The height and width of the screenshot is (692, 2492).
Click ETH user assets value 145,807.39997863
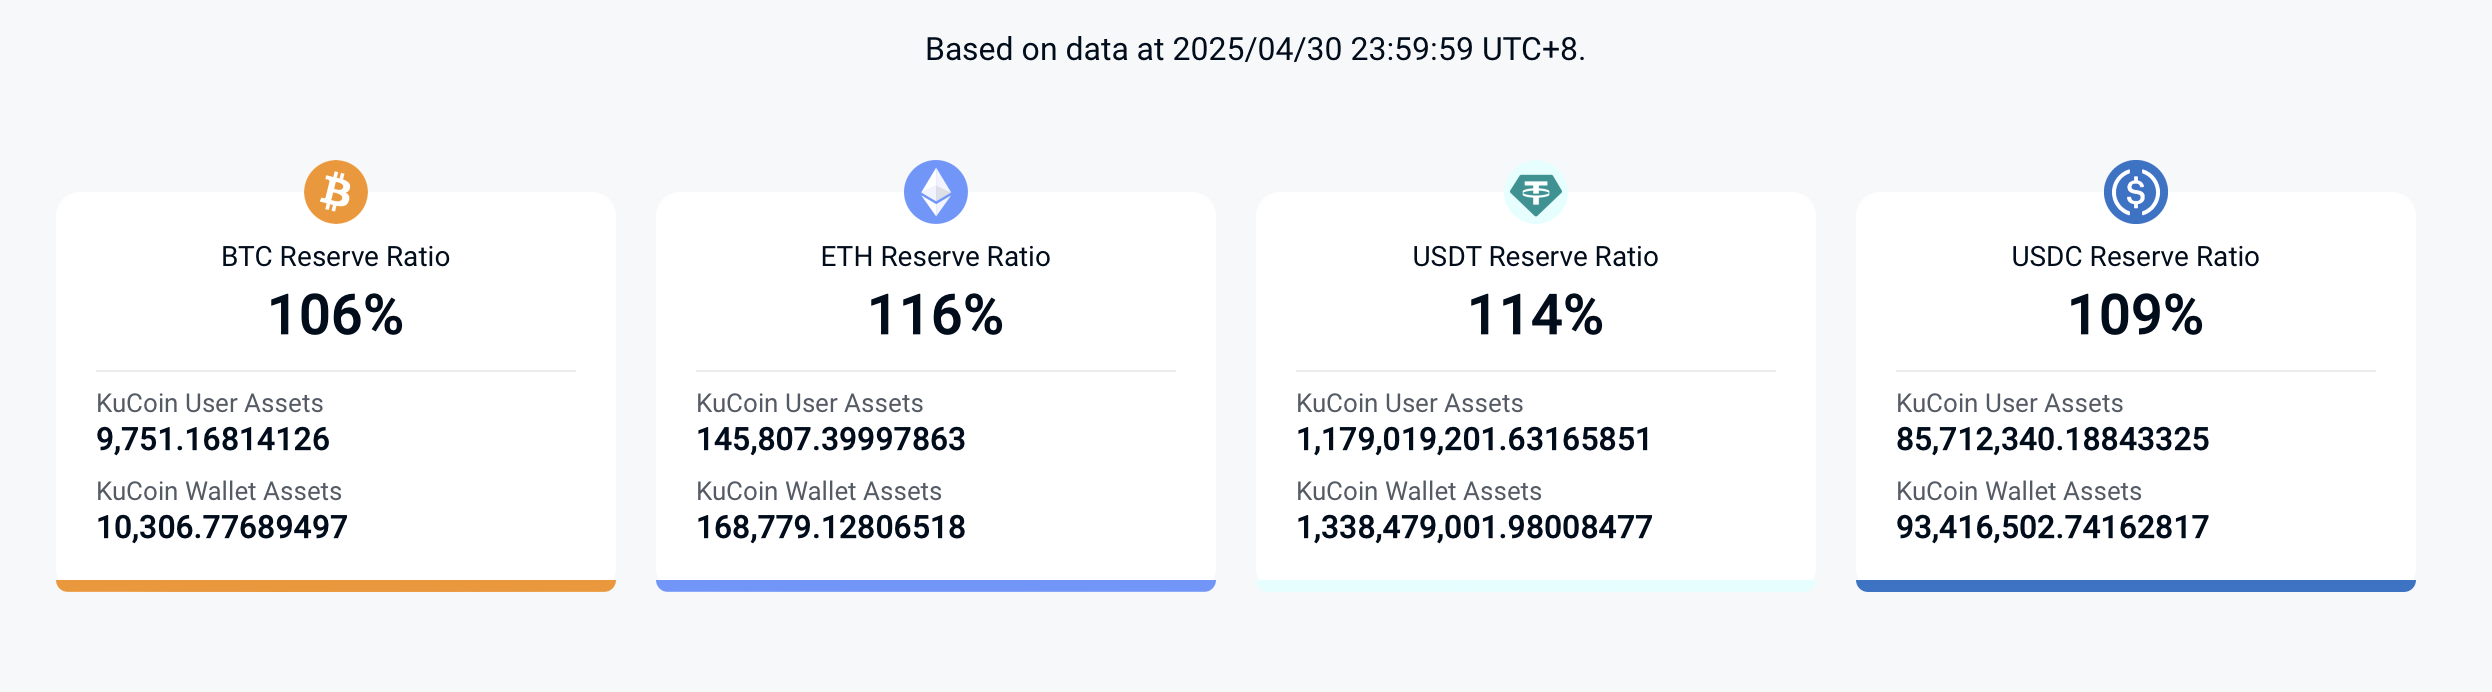point(831,439)
